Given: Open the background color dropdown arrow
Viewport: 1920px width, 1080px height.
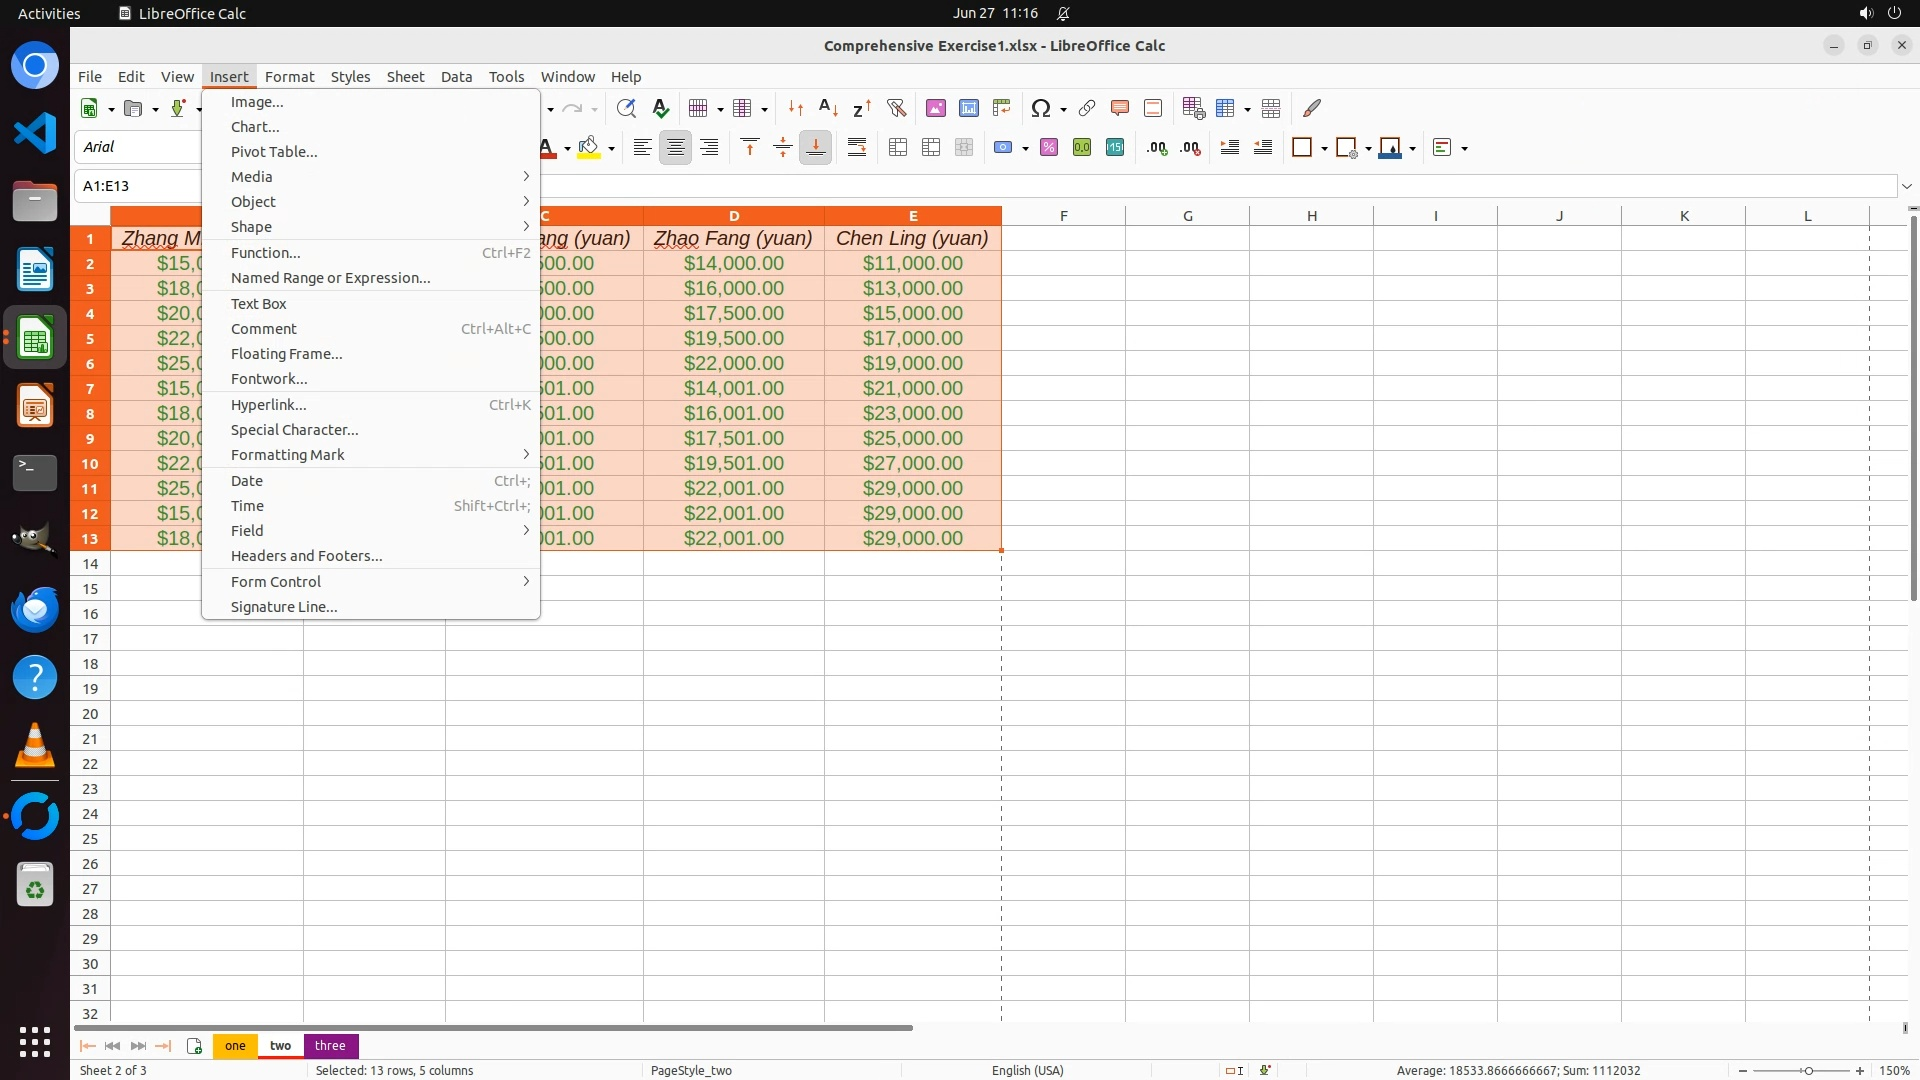Looking at the screenshot, I should point(611,149).
